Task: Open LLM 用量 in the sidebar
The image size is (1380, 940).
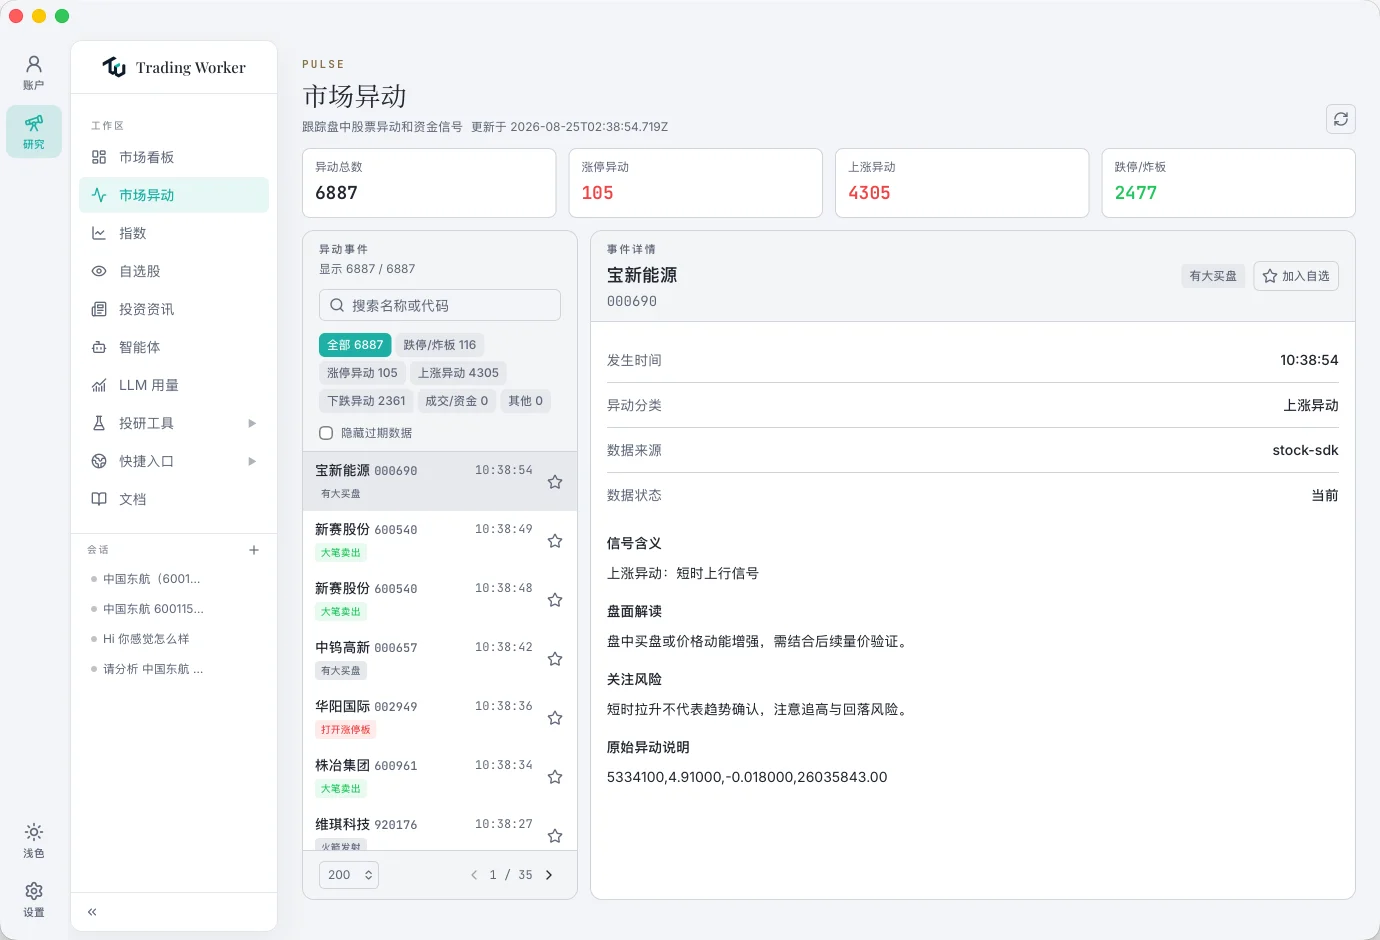Action: (174, 385)
